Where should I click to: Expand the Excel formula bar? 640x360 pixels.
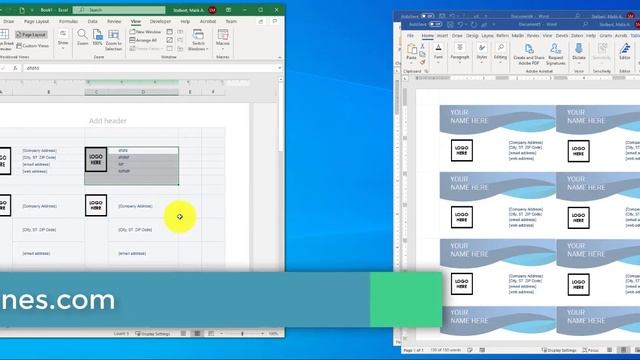[280, 68]
